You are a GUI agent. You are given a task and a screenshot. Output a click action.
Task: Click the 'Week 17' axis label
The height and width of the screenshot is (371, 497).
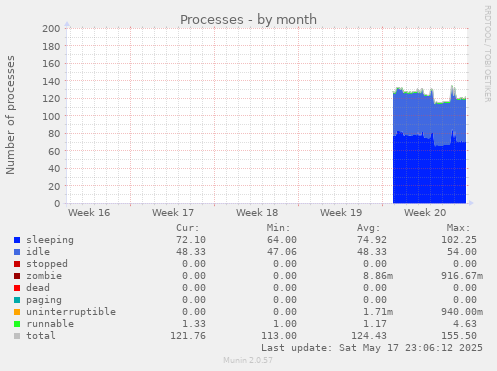click(x=173, y=213)
